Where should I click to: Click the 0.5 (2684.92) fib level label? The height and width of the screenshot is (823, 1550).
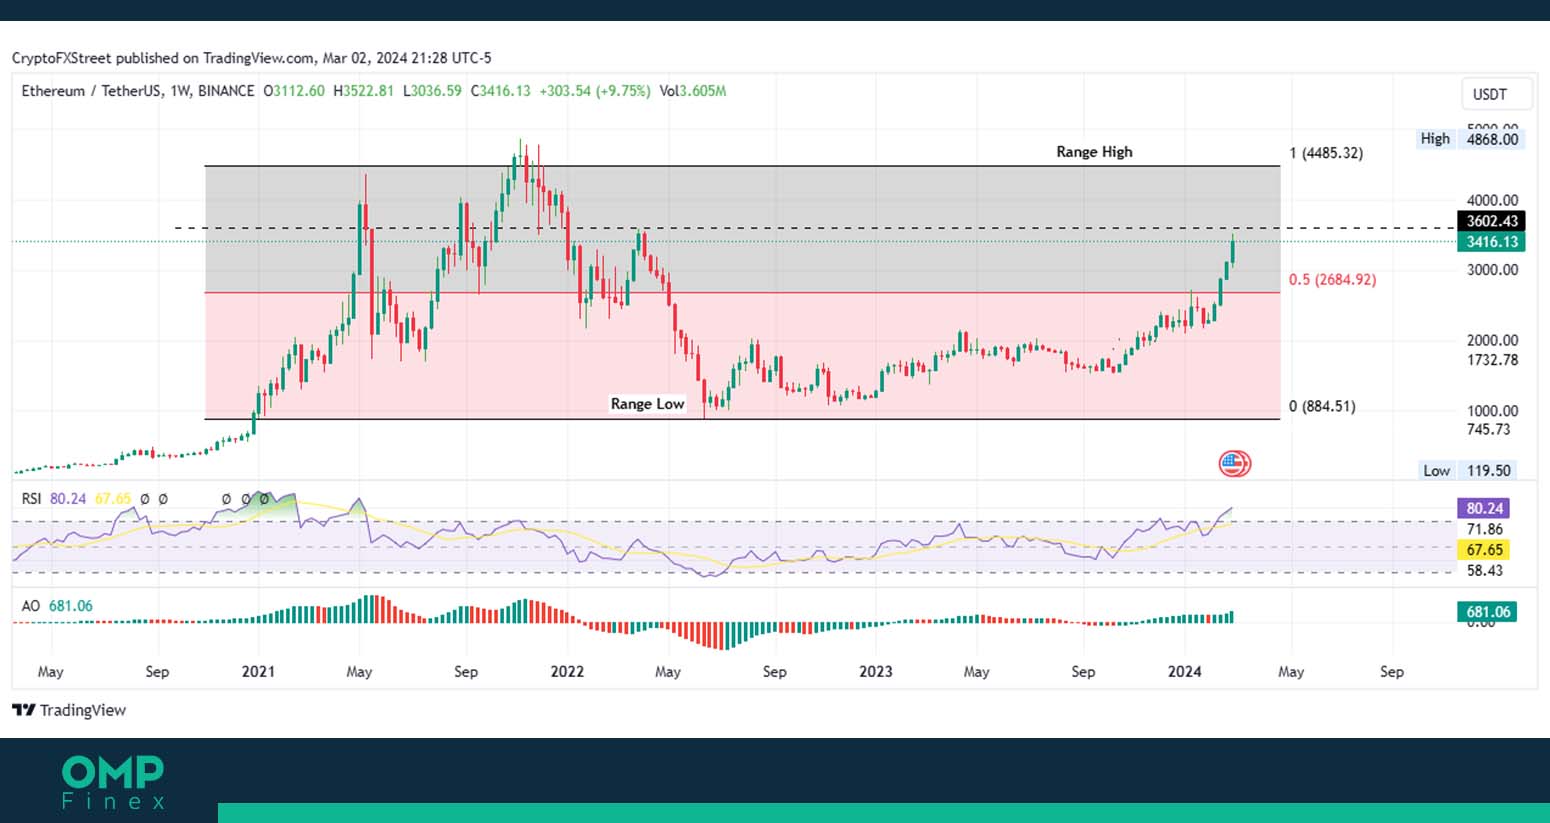click(x=1332, y=280)
